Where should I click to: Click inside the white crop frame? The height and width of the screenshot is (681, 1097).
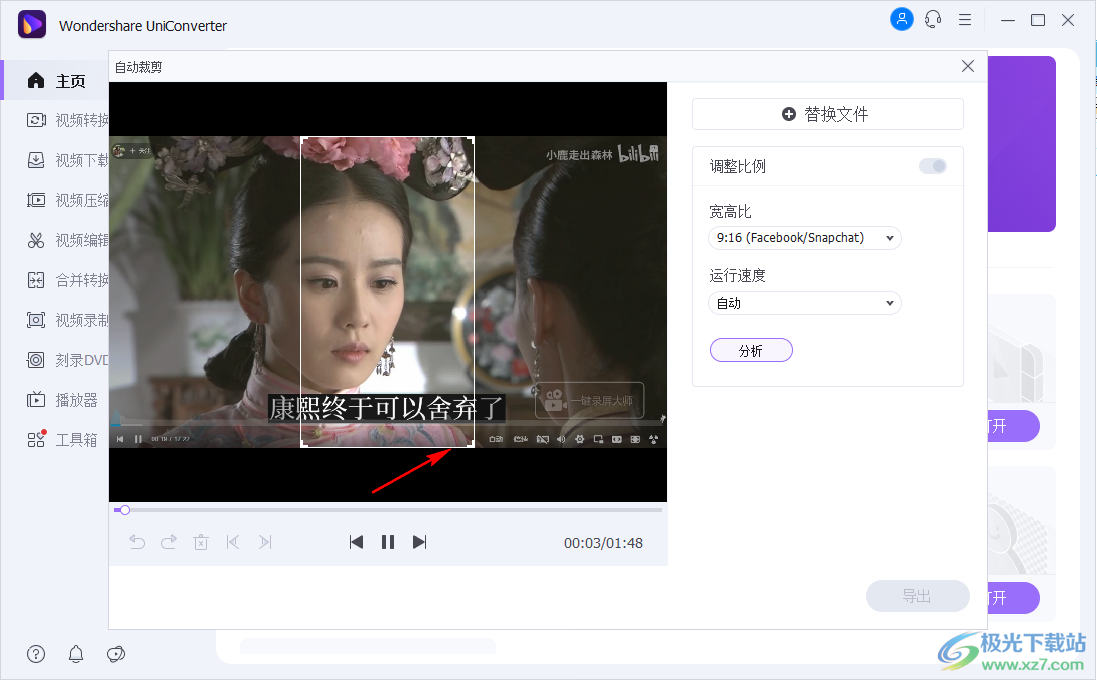(x=388, y=292)
